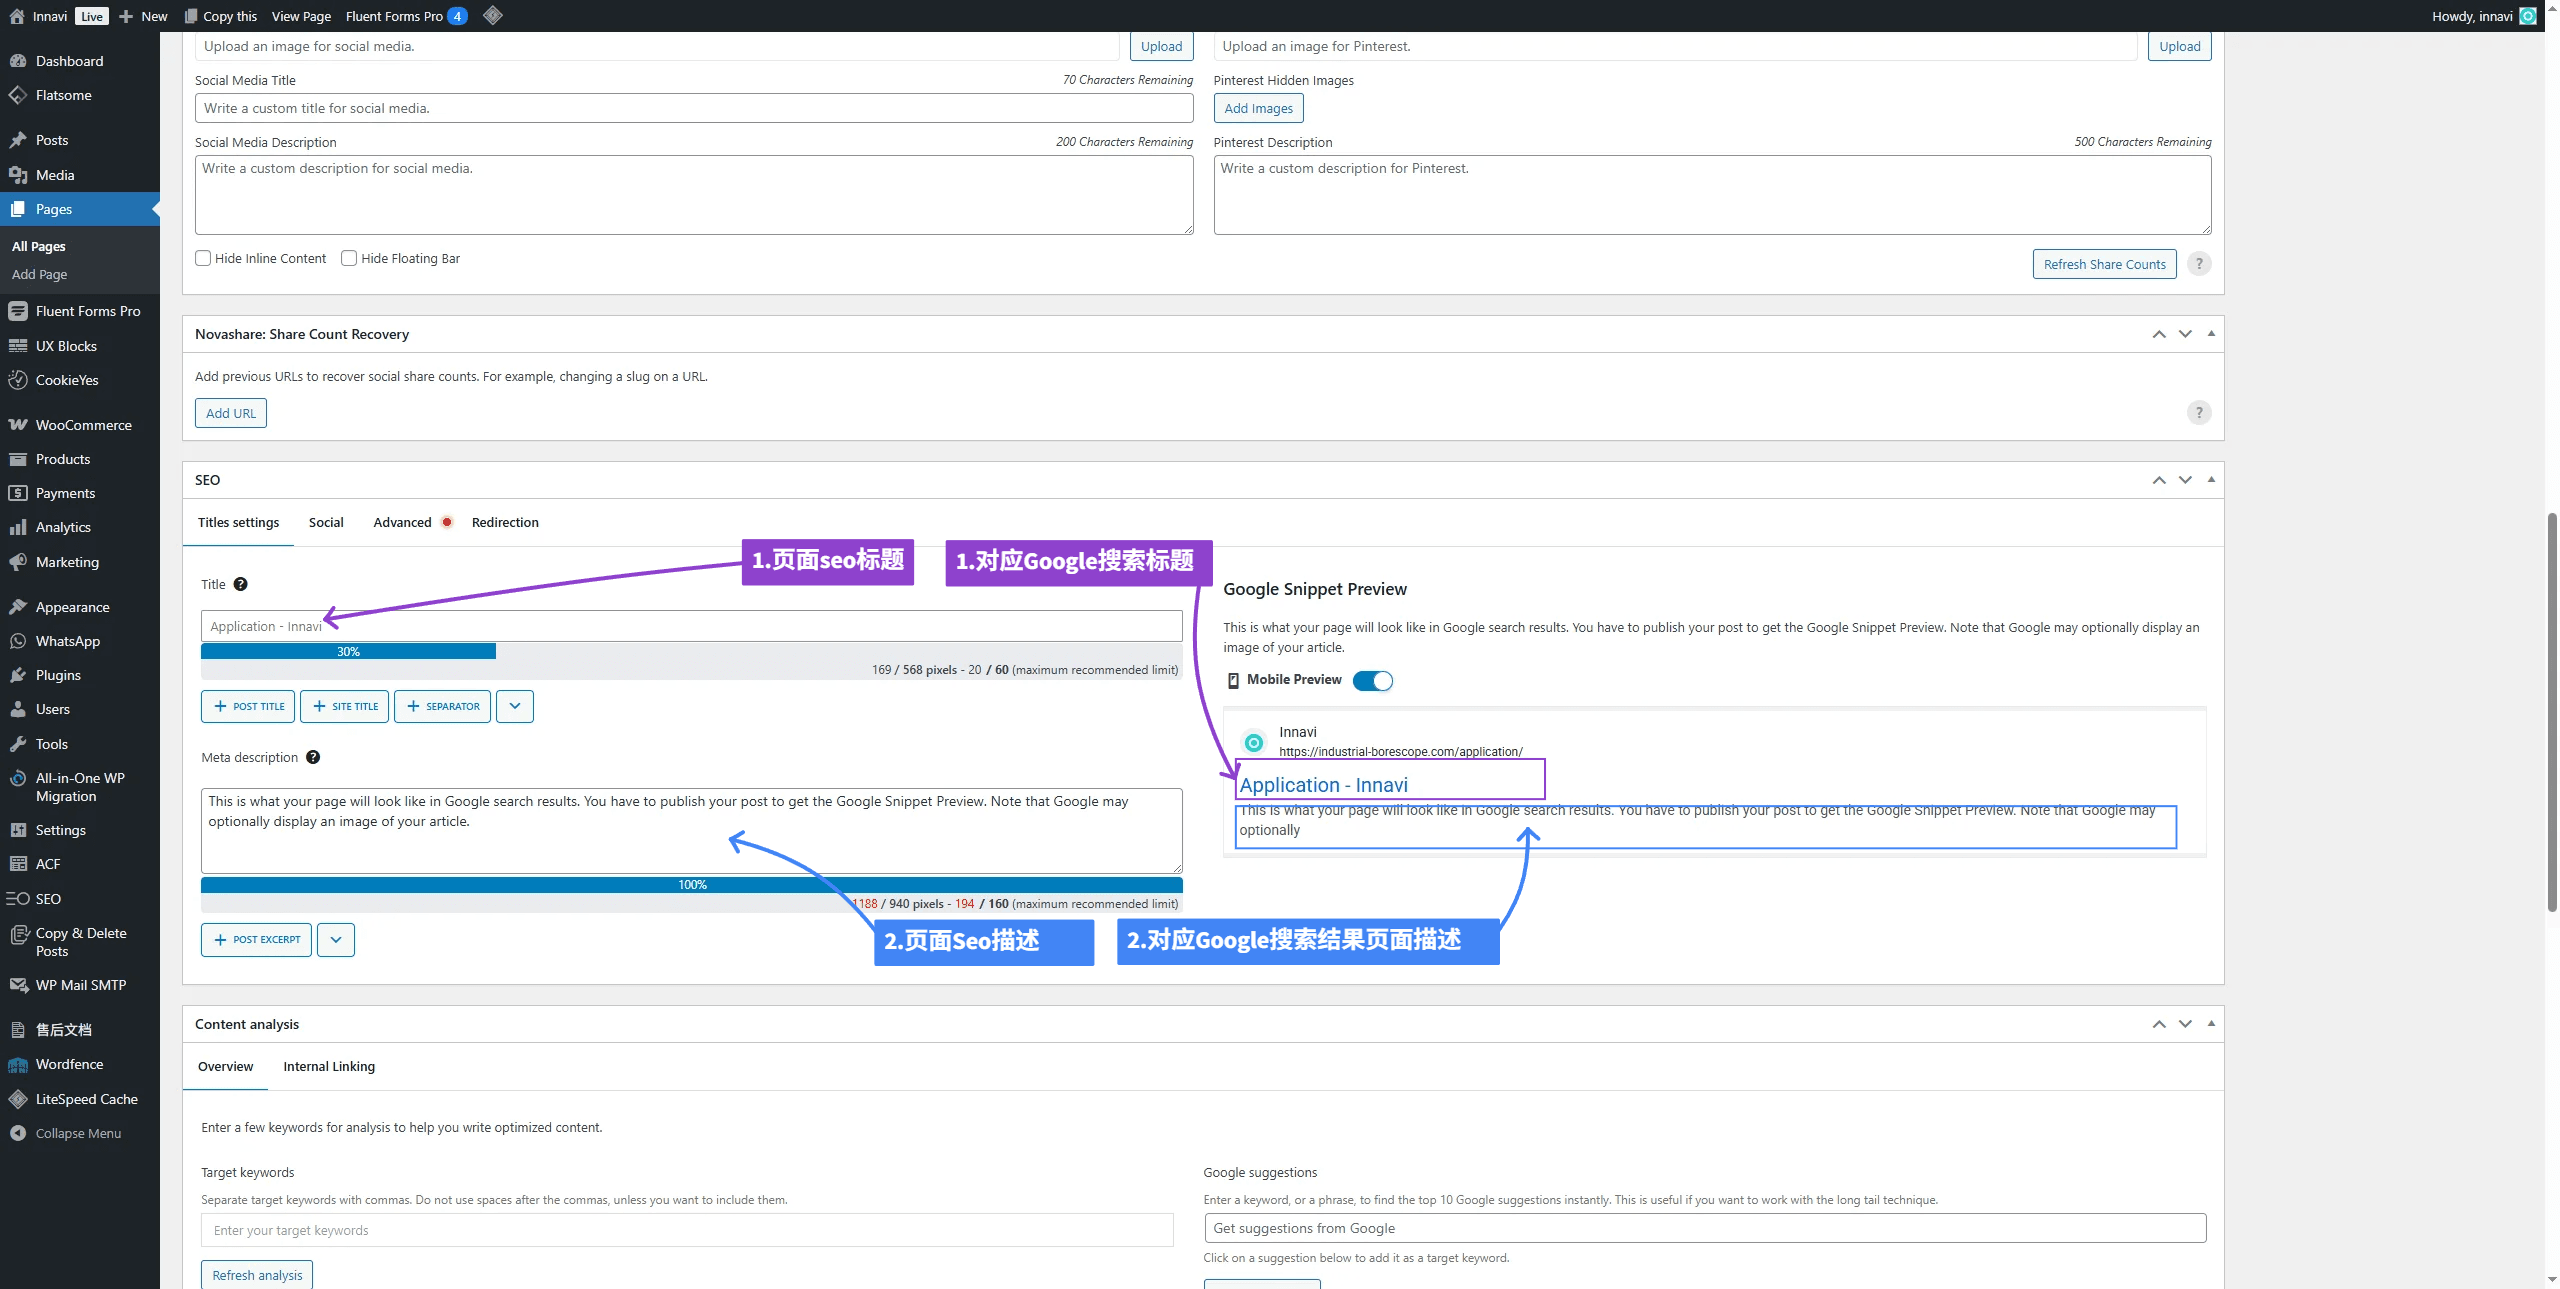Click the Title help question icon
2560x1289 pixels.
pos(240,585)
